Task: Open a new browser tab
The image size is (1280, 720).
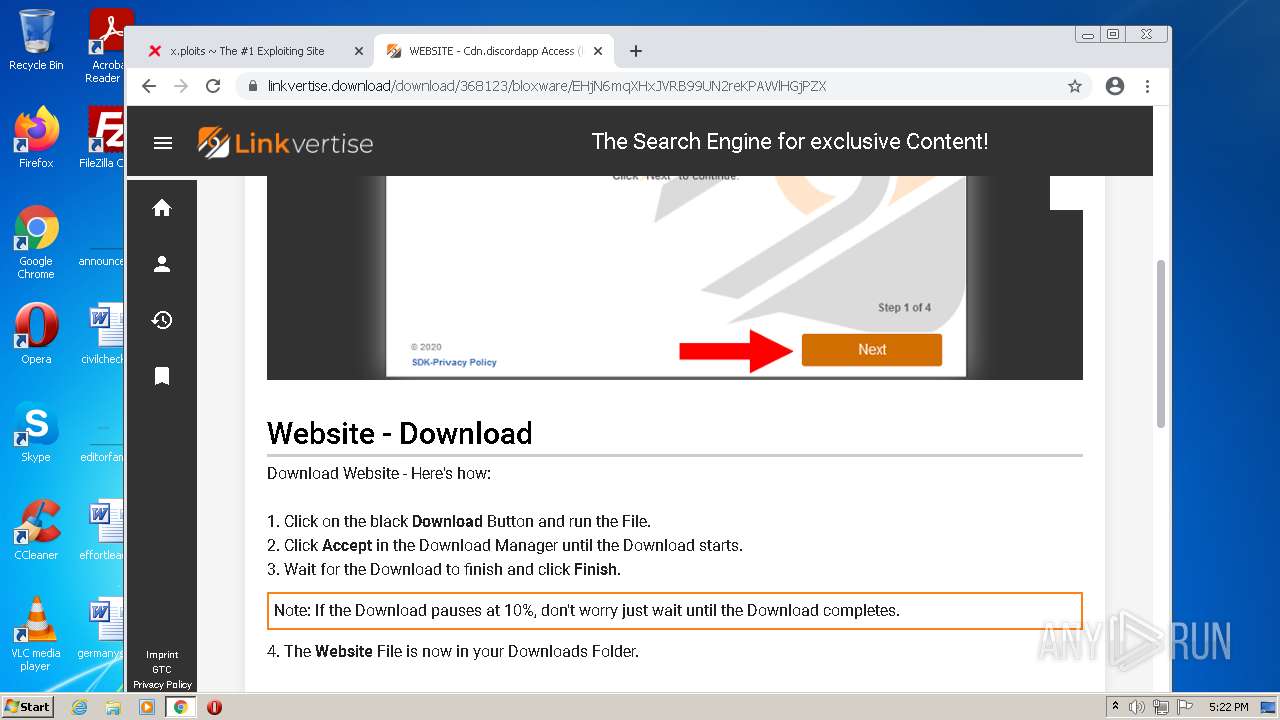Action: coord(636,51)
